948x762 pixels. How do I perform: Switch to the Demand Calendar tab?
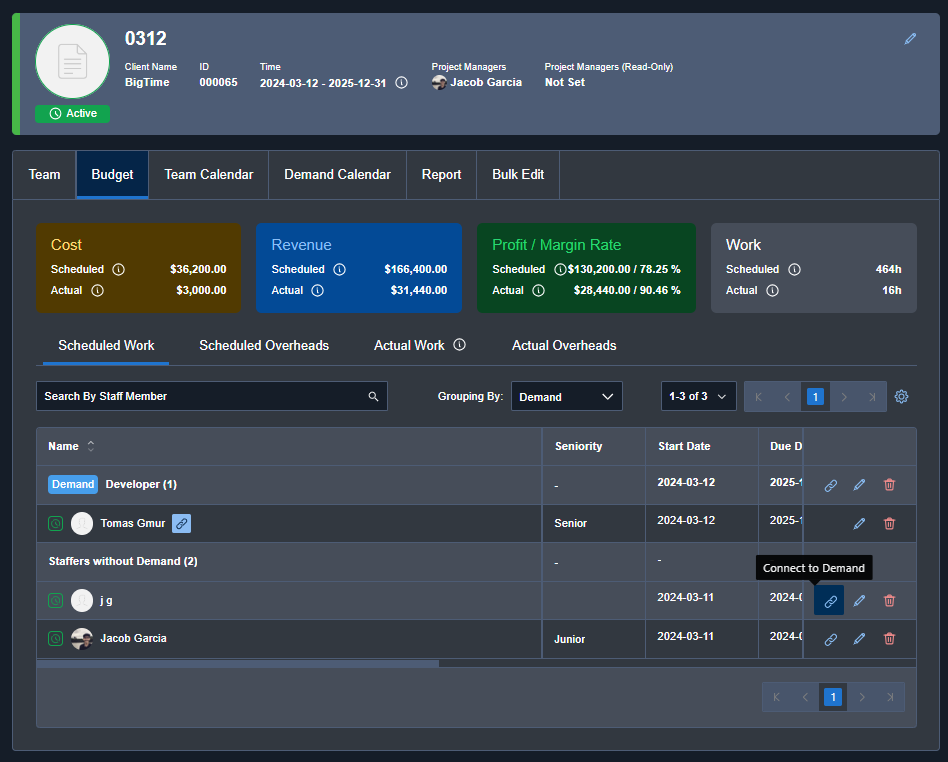pos(337,174)
